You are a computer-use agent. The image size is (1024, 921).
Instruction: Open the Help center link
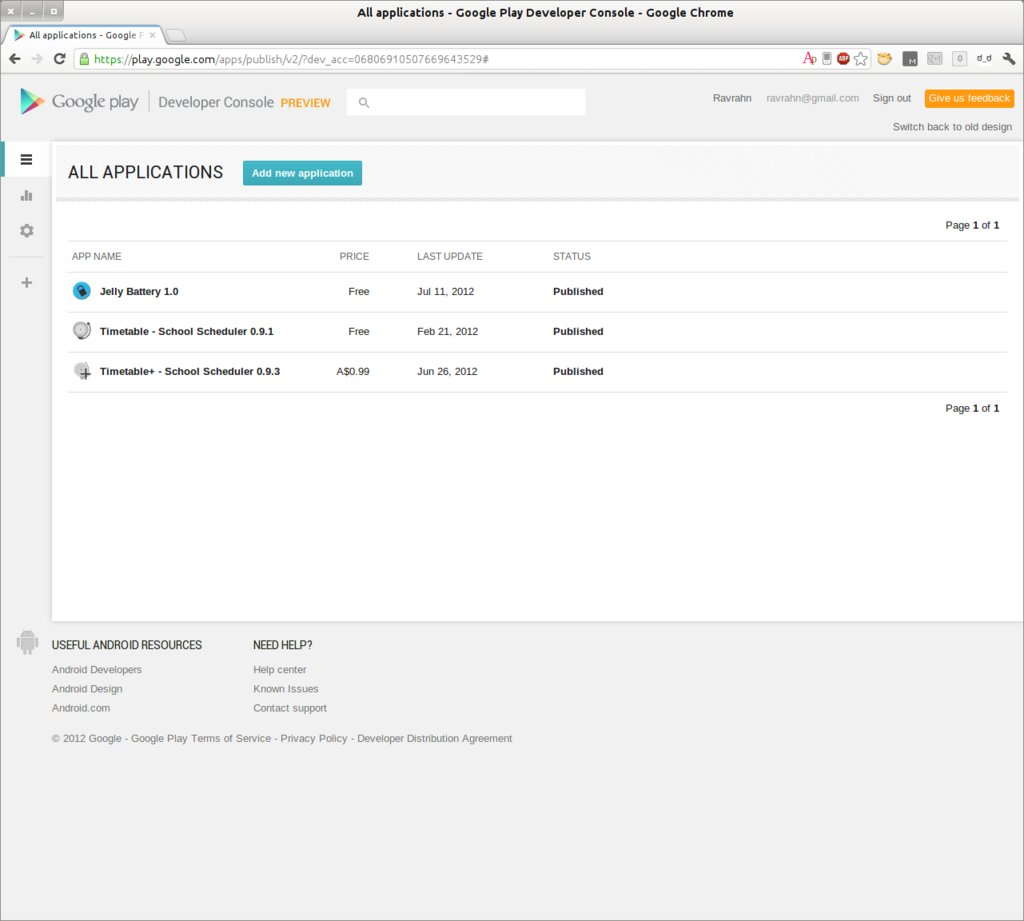pyautogui.click(x=279, y=669)
